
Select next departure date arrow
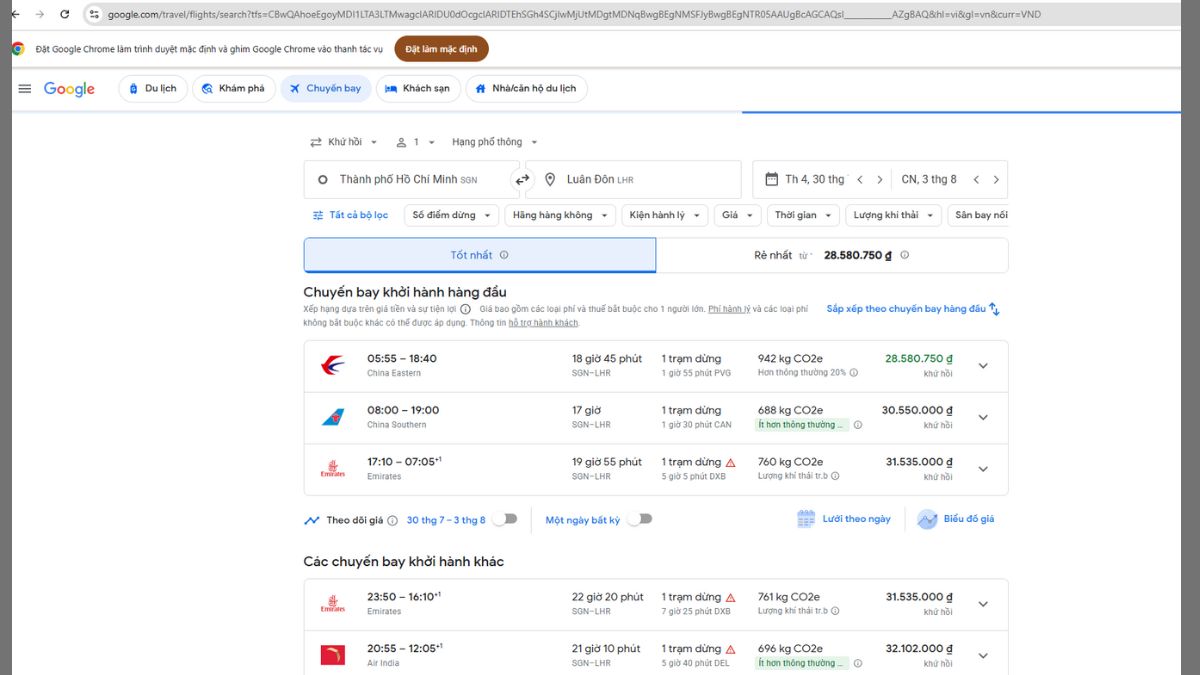pos(879,180)
